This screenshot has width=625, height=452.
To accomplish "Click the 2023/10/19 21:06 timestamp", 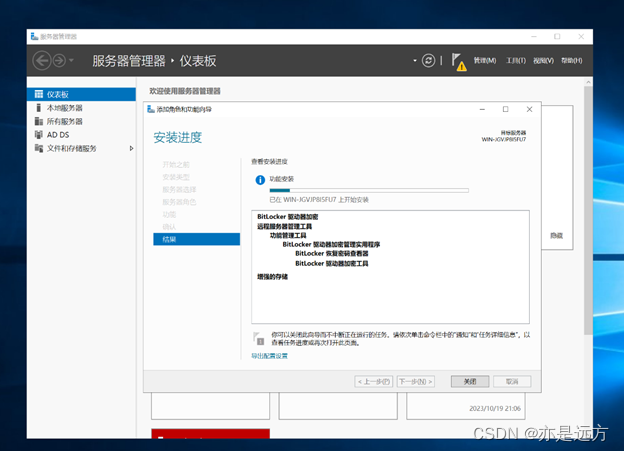I will [495, 409].
